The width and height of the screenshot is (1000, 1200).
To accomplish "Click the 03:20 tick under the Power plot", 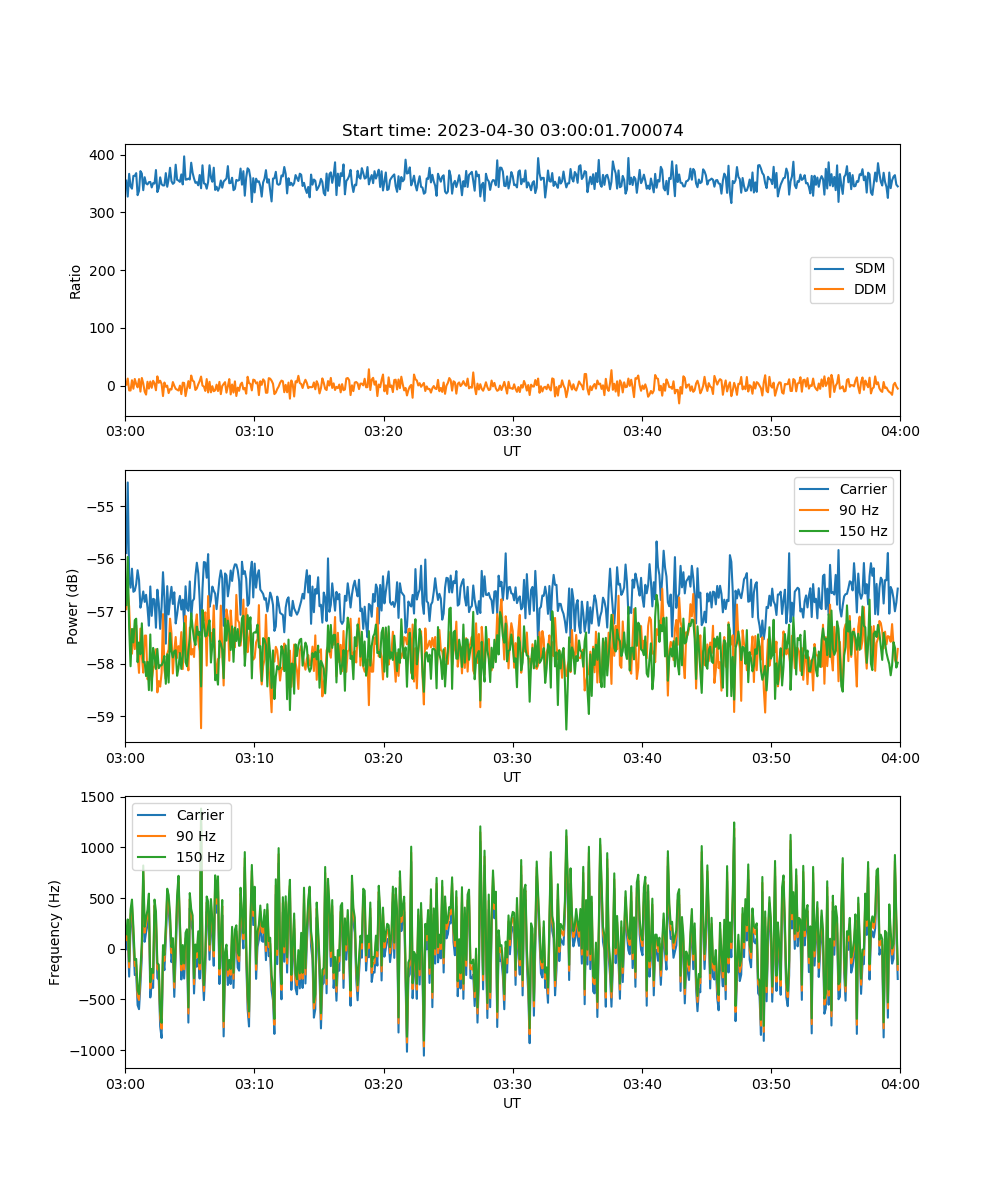I will (383, 757).
